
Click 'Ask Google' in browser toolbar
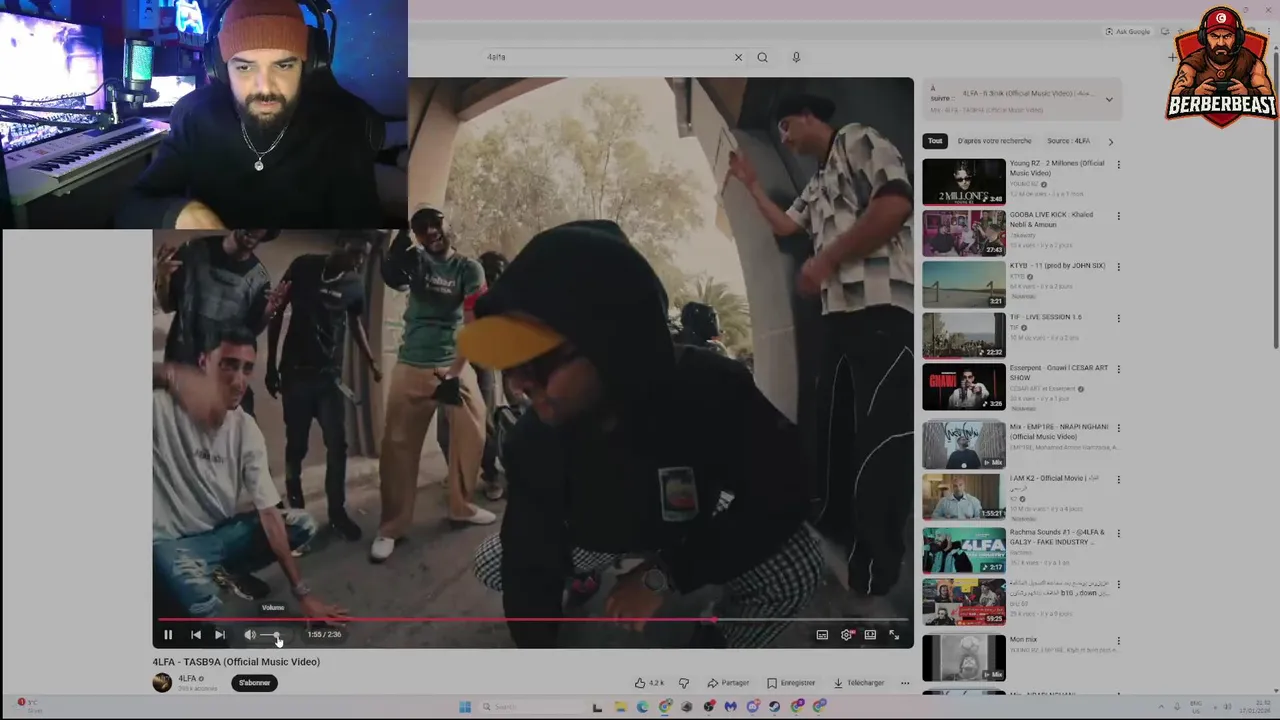click(1128, 31)
